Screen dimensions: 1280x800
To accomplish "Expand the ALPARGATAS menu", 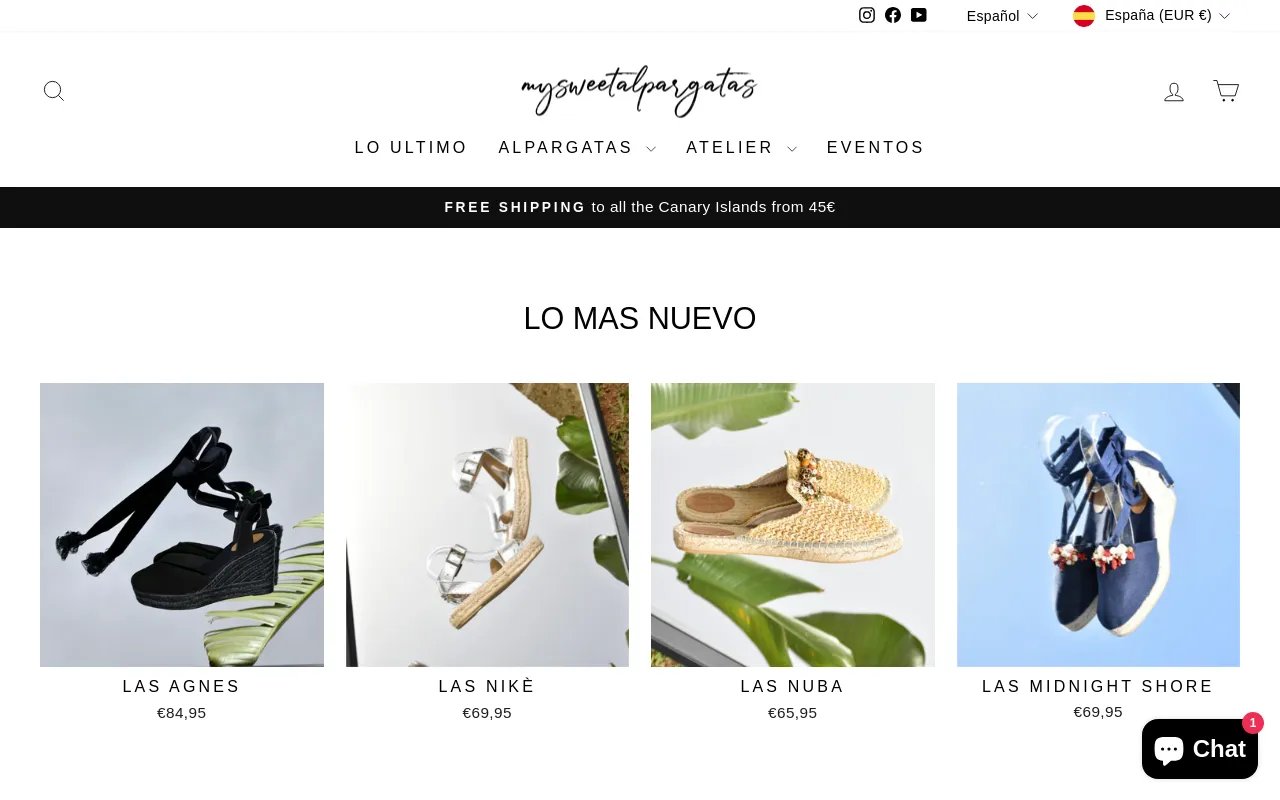I will coord(577,148).
